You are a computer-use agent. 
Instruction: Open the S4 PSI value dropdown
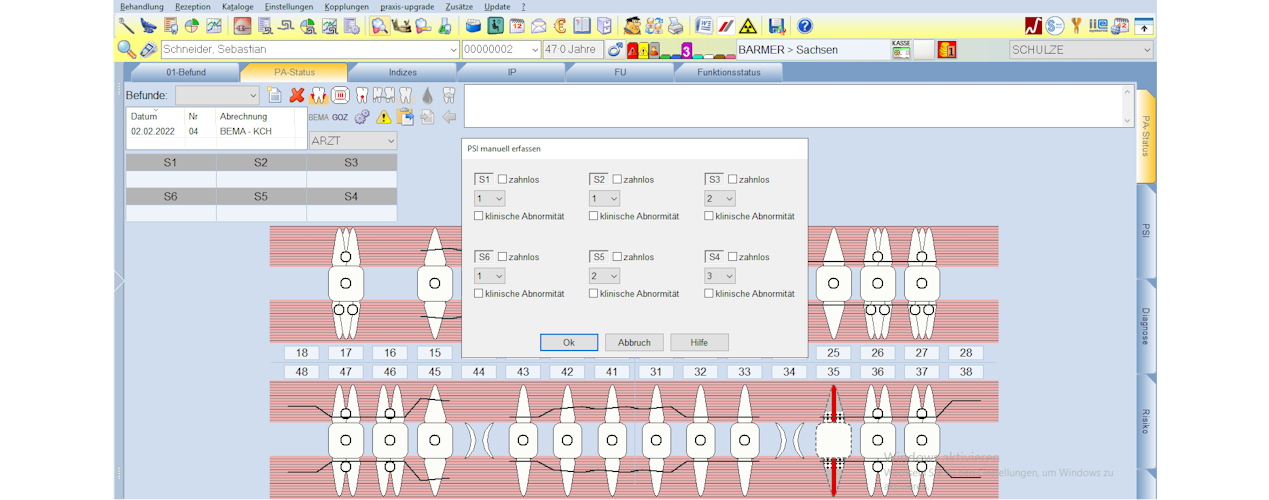[720, 276]
